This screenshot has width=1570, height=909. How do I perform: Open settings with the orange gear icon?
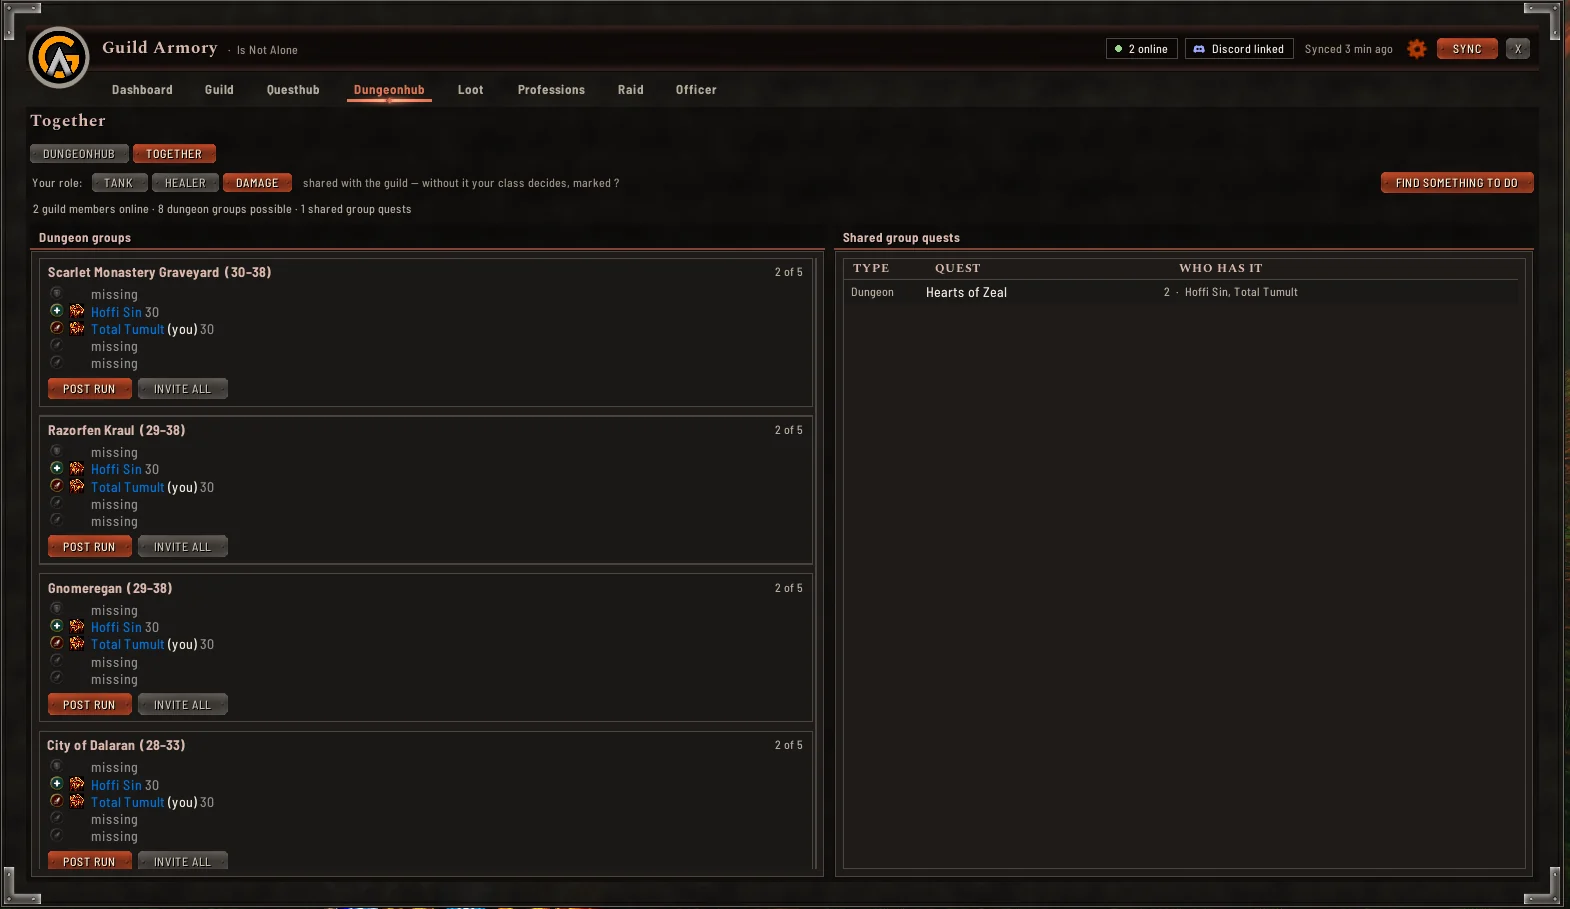[1416, 49]
